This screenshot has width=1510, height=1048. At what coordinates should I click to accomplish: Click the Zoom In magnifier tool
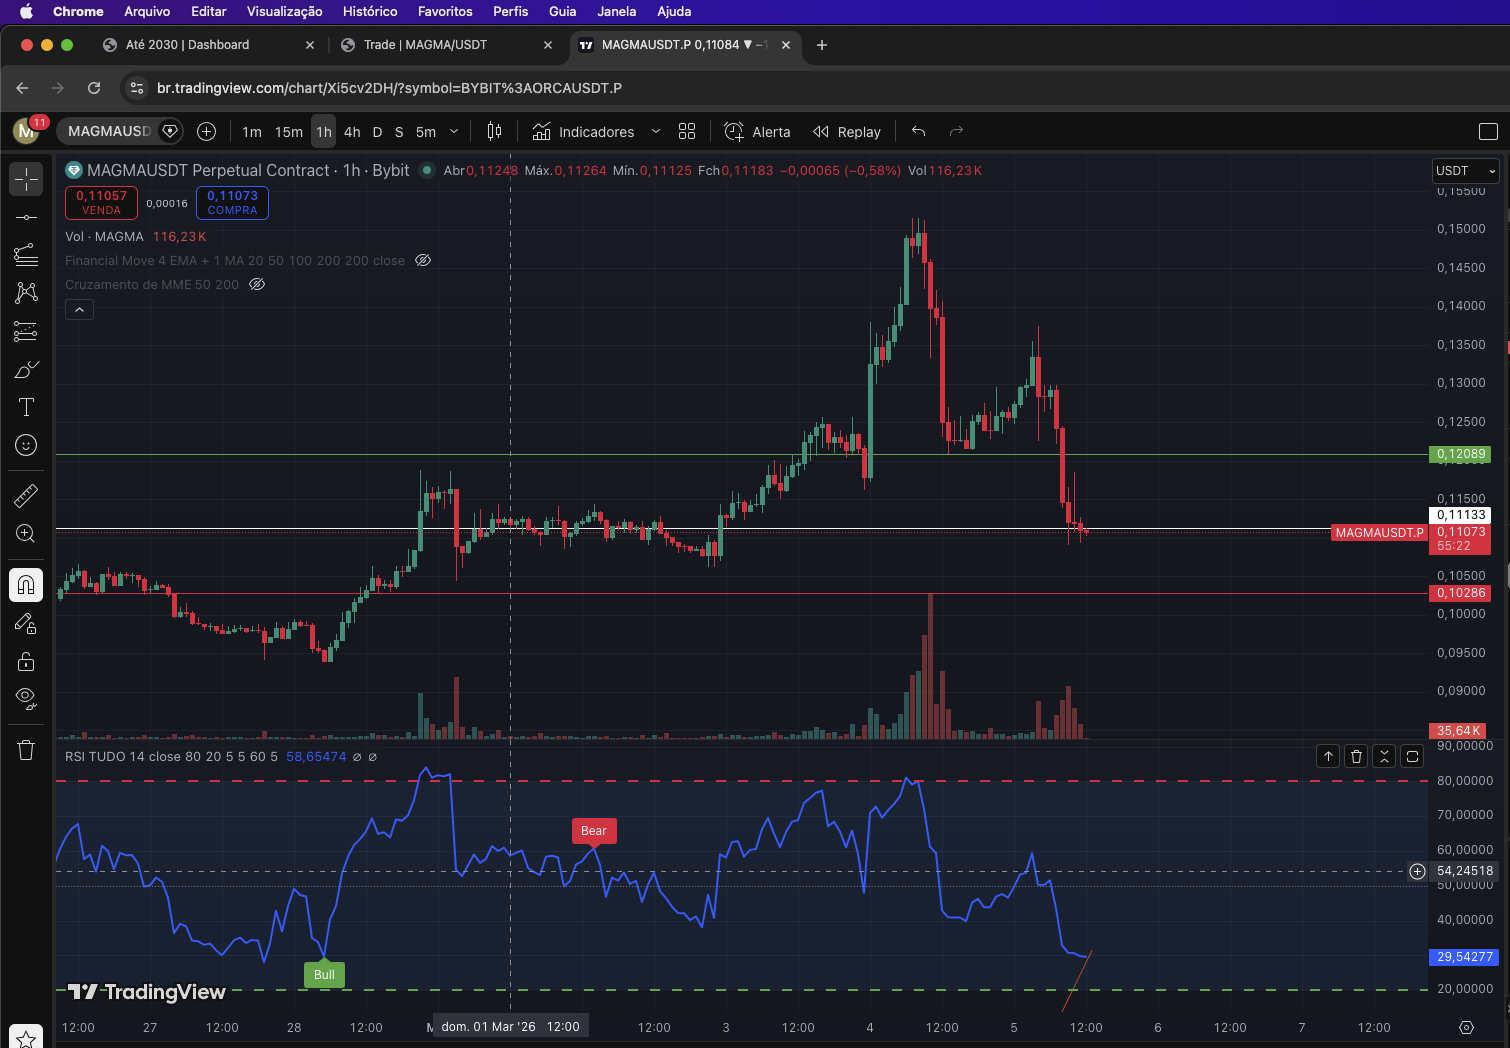pos(26,534)
